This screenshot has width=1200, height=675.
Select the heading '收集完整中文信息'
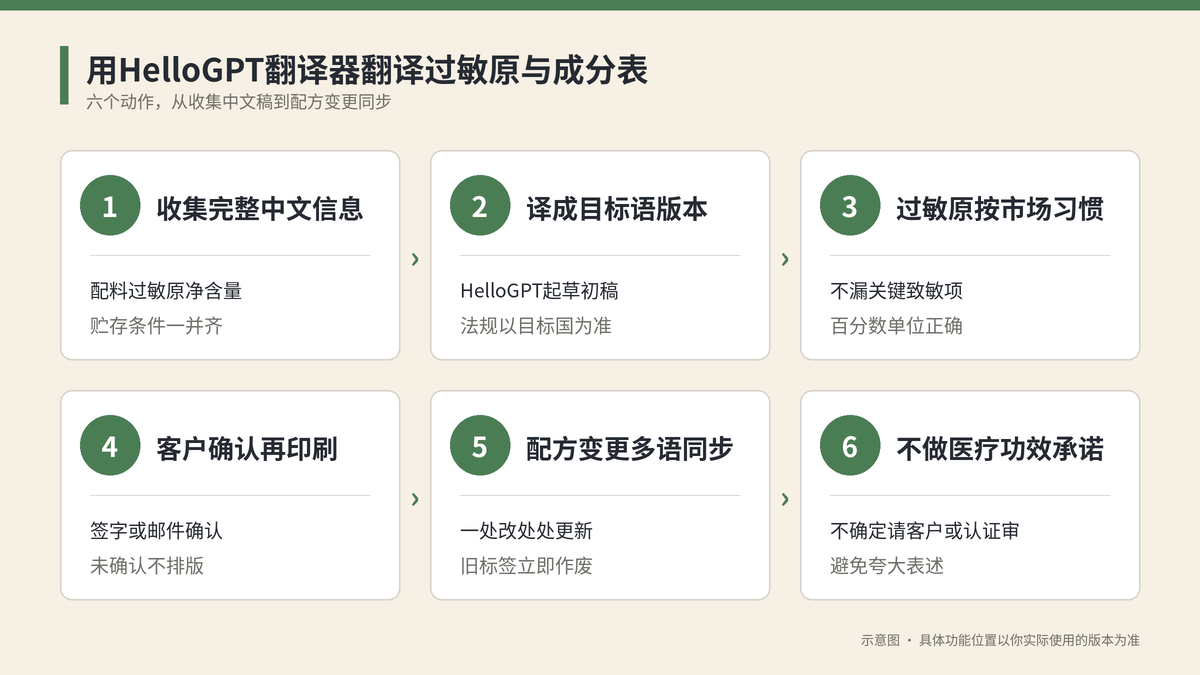[x=260, y=208]
